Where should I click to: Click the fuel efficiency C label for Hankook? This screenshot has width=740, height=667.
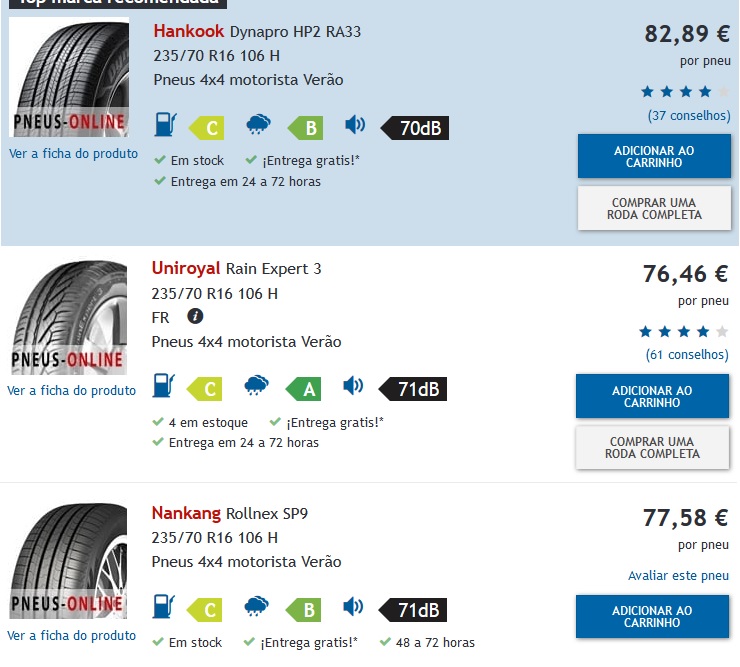pyautogui.click(x=206, y=128)
